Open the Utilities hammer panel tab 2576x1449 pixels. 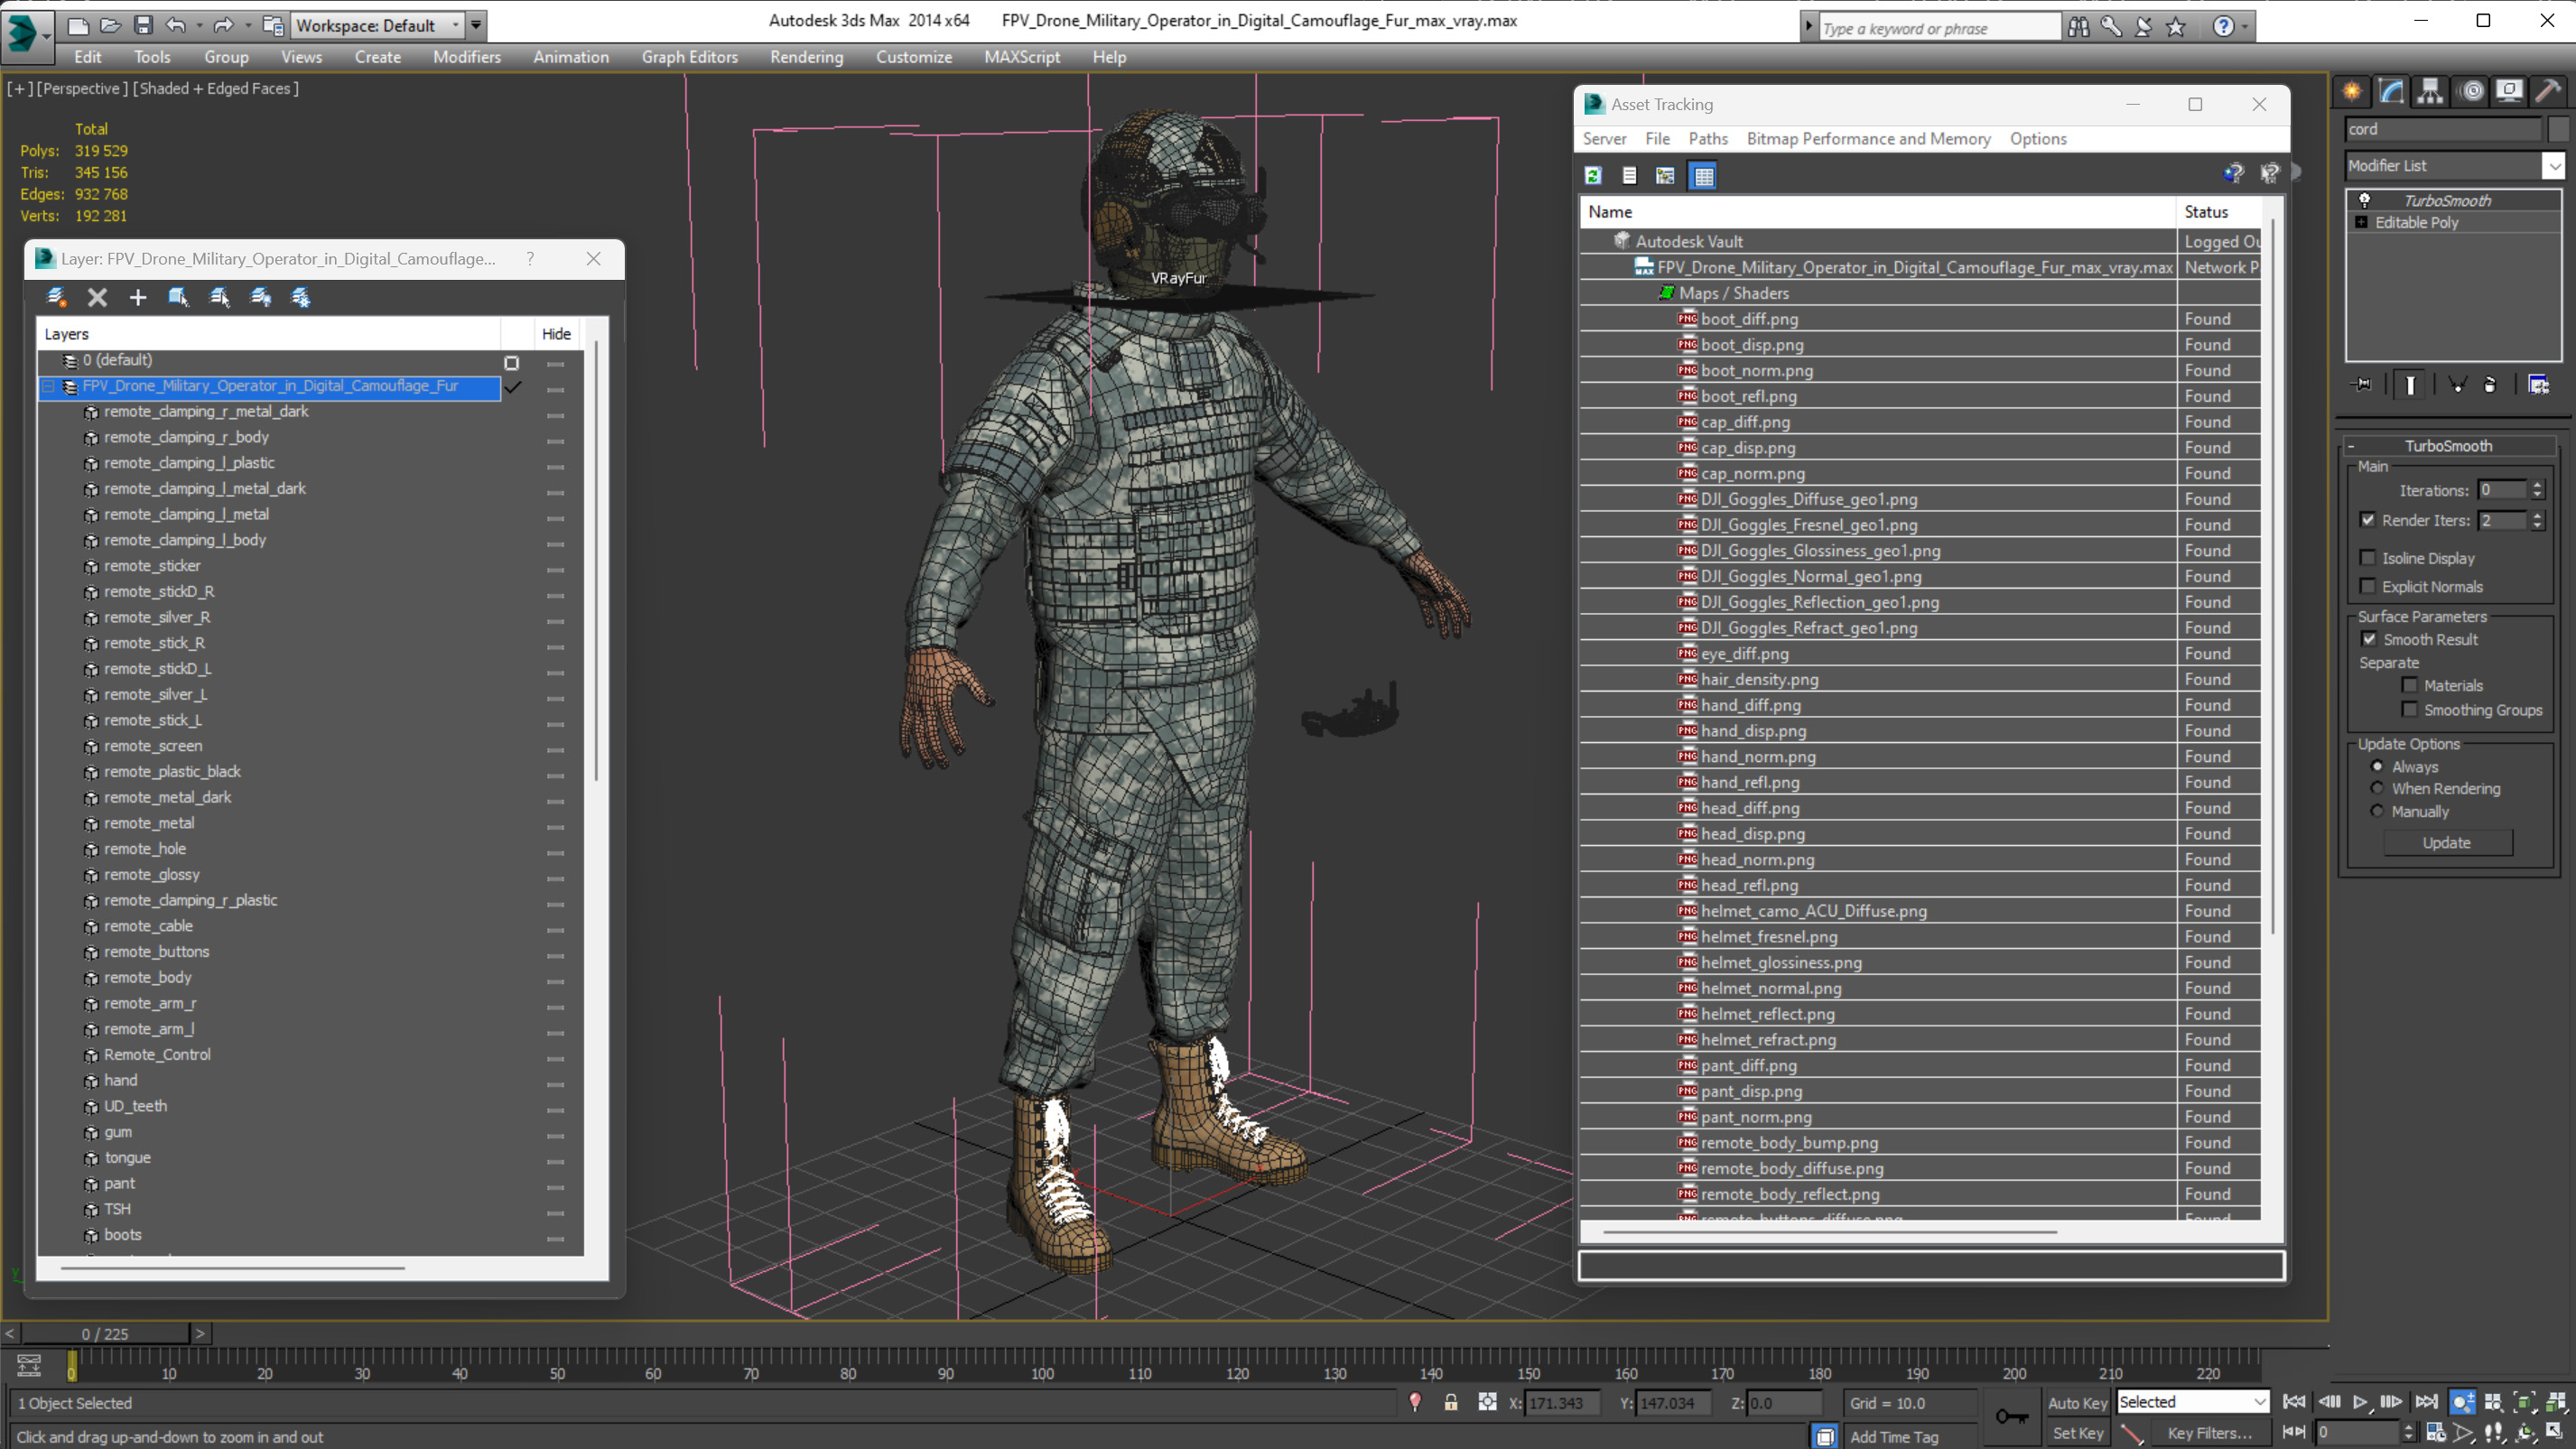coord(2548,92)
